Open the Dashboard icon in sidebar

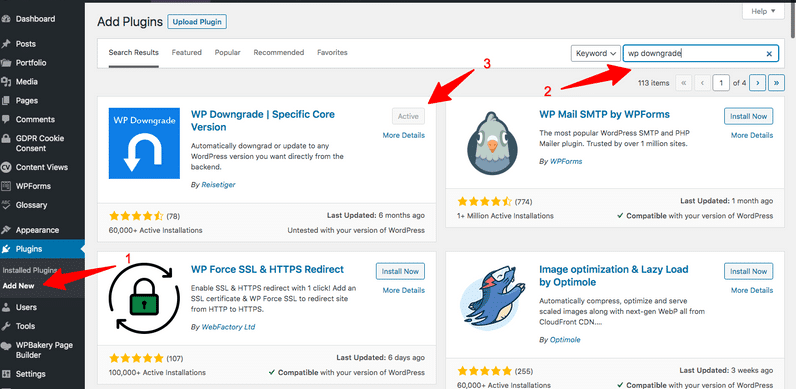click(x=6, y=19)
